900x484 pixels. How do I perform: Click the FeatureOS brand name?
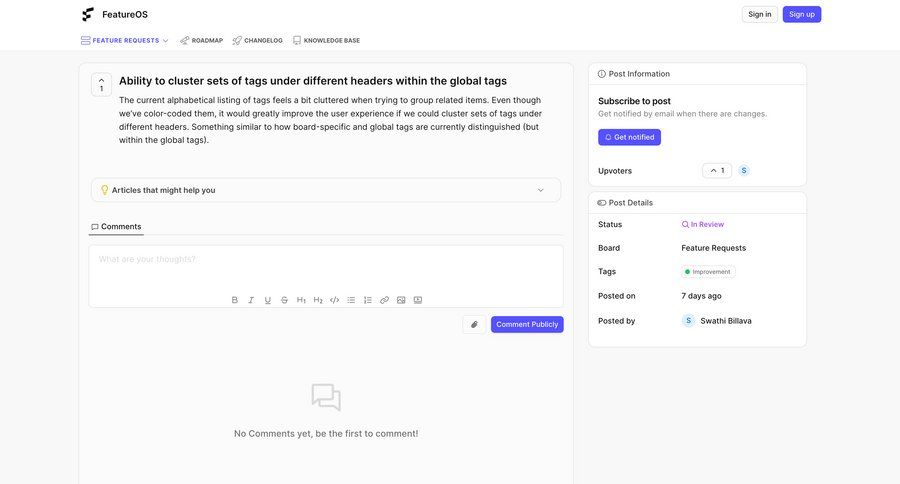point(125,14)
